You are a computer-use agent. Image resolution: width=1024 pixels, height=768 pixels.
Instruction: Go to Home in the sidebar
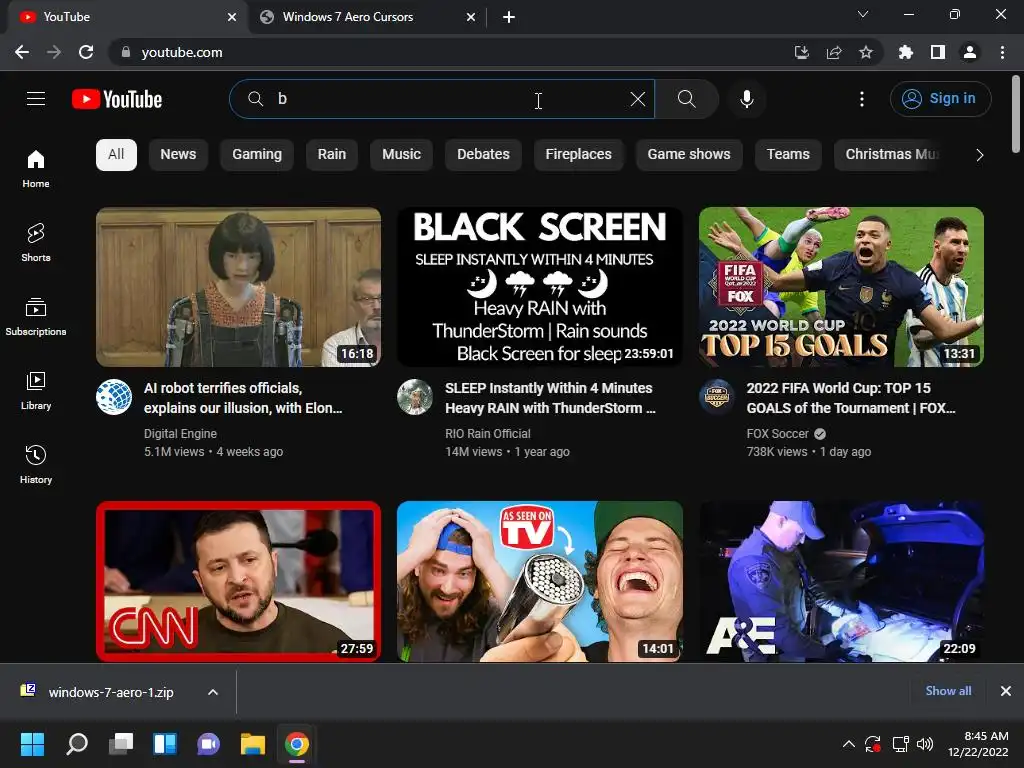coord(36,168)
